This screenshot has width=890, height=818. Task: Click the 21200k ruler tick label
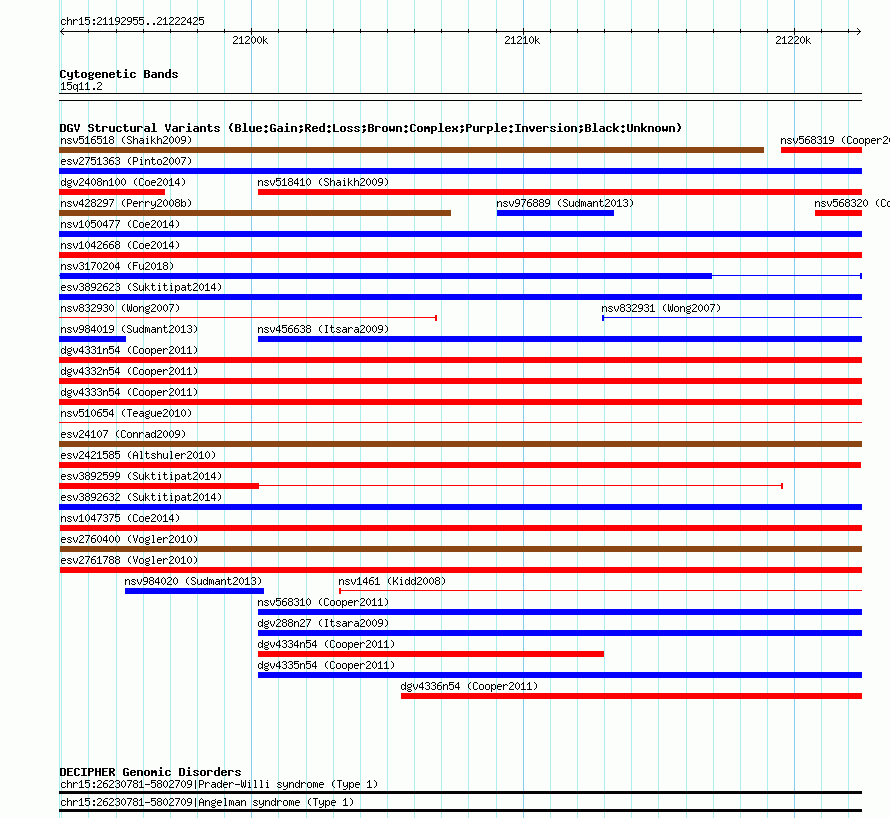pos(250,41)
